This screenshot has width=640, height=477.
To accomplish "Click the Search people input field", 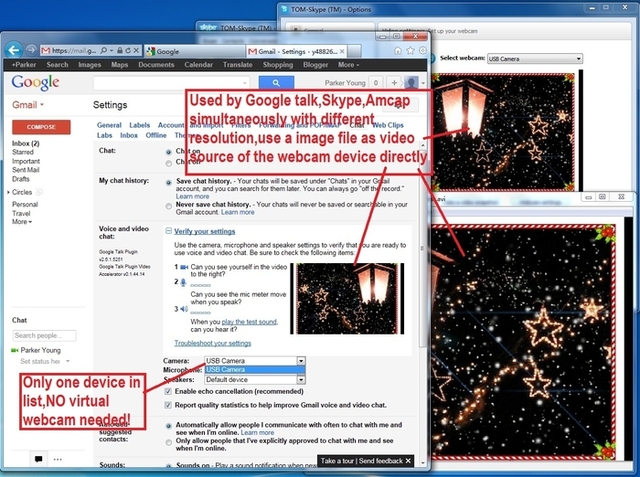I will 44,335.
